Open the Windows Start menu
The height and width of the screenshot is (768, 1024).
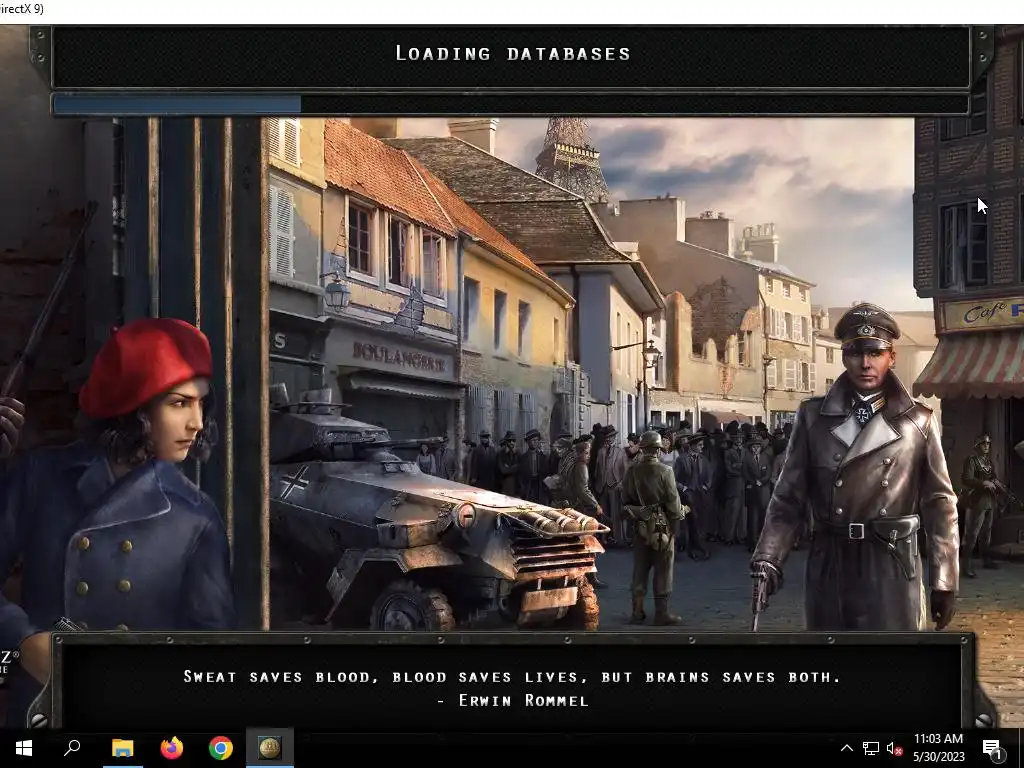click(24, 748)
